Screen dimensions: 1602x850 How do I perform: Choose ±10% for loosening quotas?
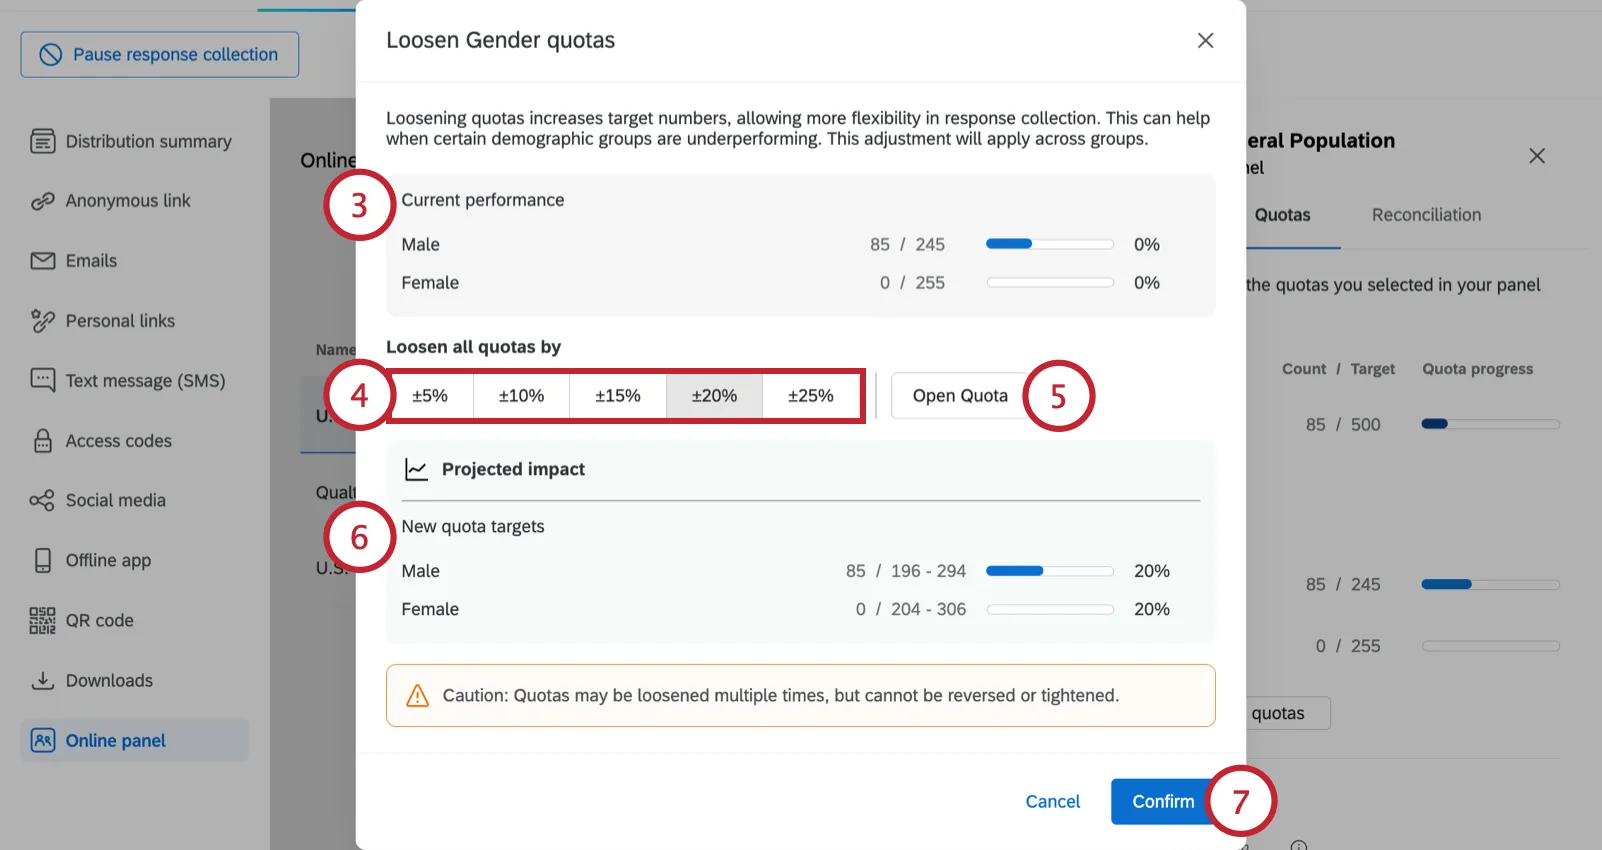520,395
